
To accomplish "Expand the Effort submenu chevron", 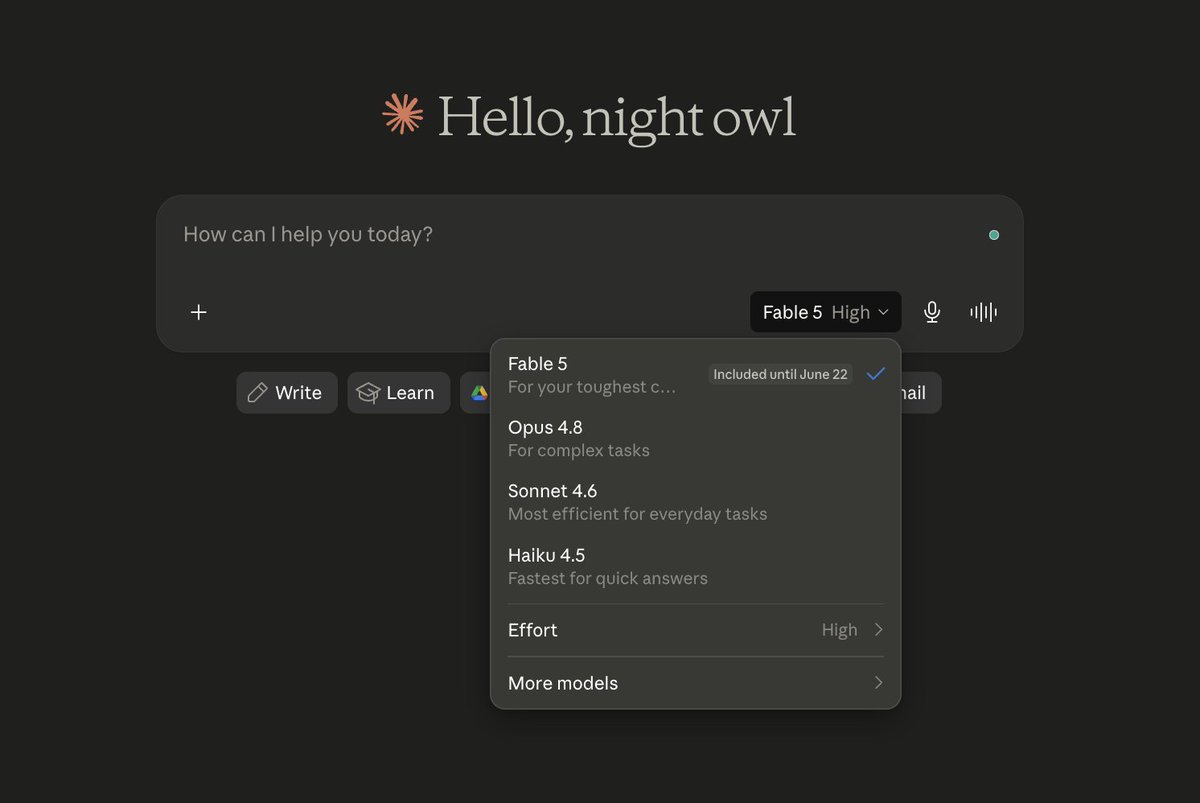I will click(879, 630).
